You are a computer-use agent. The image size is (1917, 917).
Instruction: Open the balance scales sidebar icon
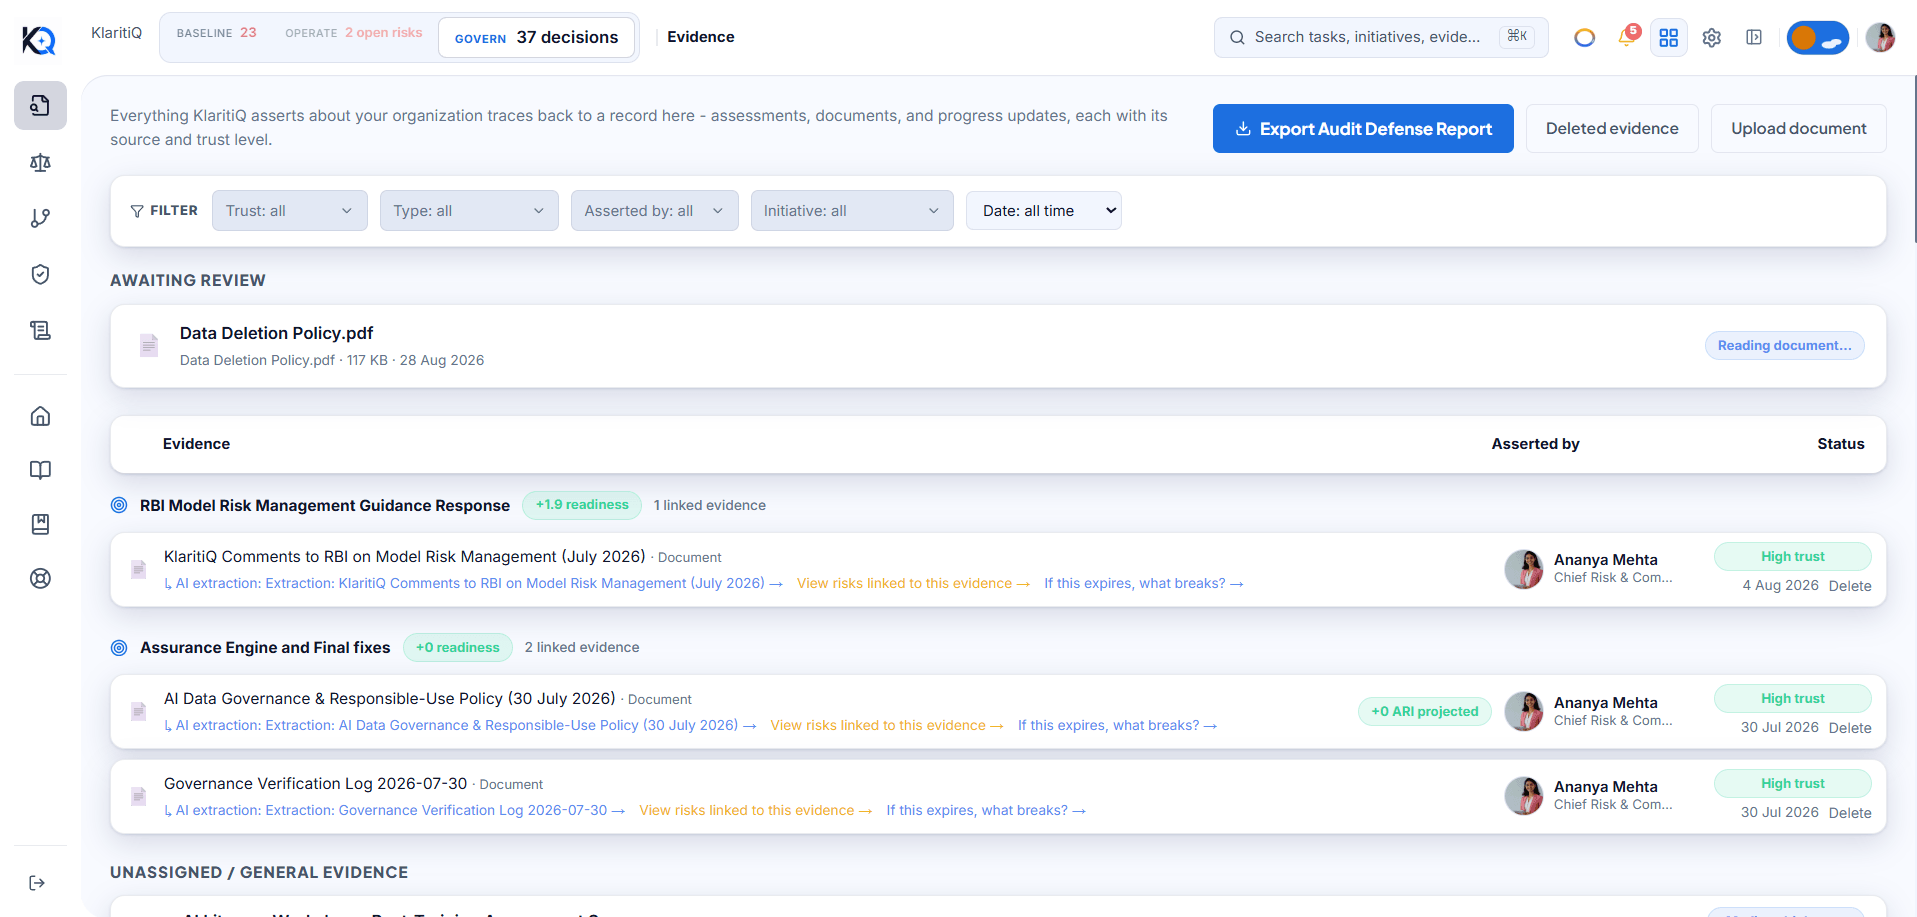pos(40,162)
